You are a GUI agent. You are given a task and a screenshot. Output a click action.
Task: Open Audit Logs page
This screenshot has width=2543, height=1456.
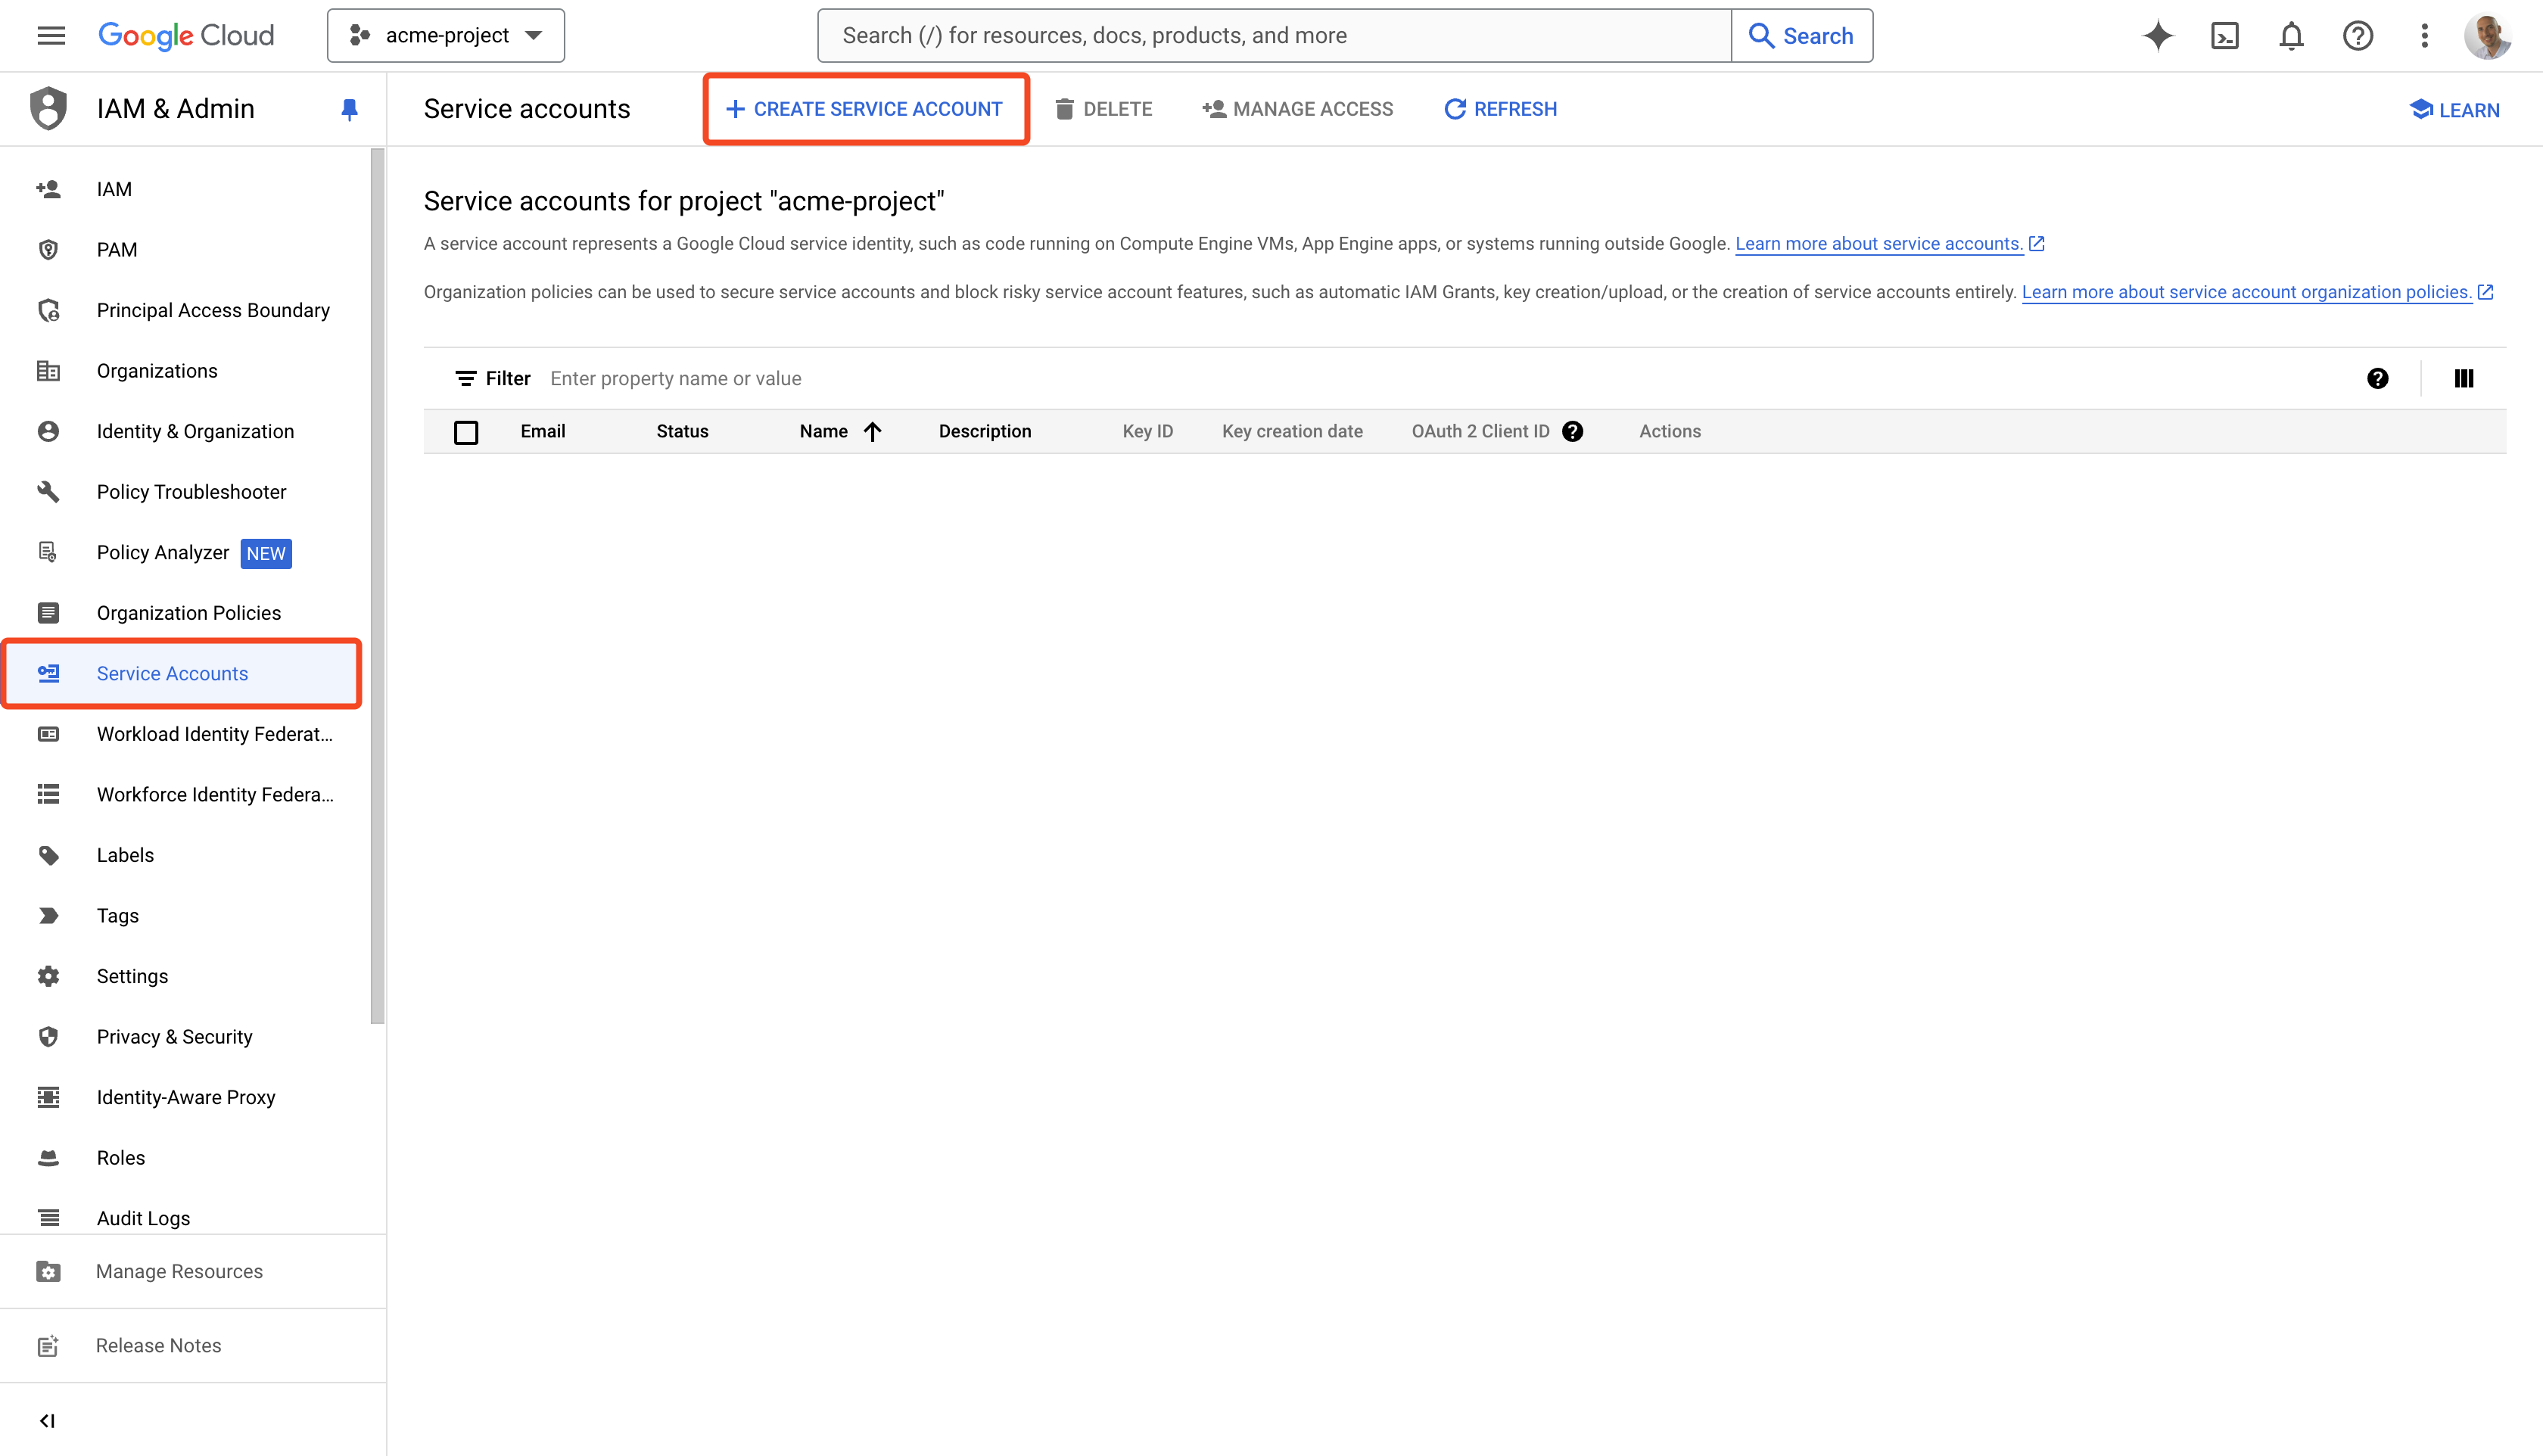(x=185, y=1218)
